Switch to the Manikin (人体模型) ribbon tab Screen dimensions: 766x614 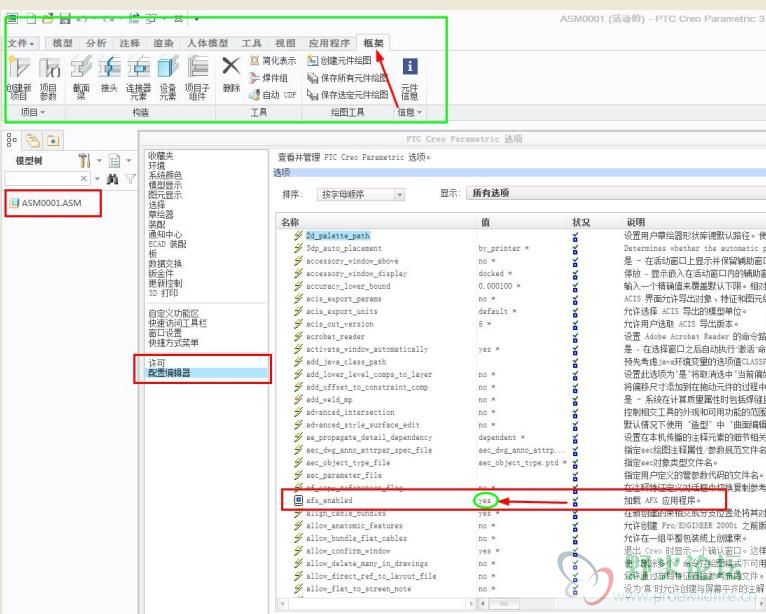pyautogui.click(x=208, y=43)
